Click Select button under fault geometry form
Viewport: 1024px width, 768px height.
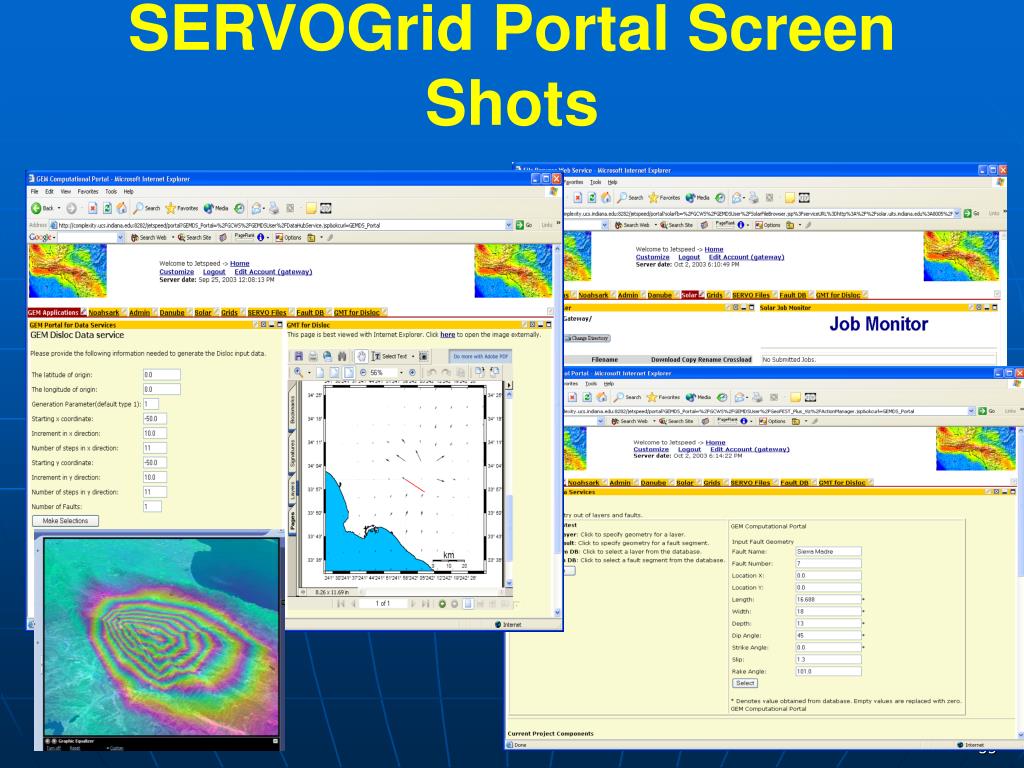pos(744,683)
